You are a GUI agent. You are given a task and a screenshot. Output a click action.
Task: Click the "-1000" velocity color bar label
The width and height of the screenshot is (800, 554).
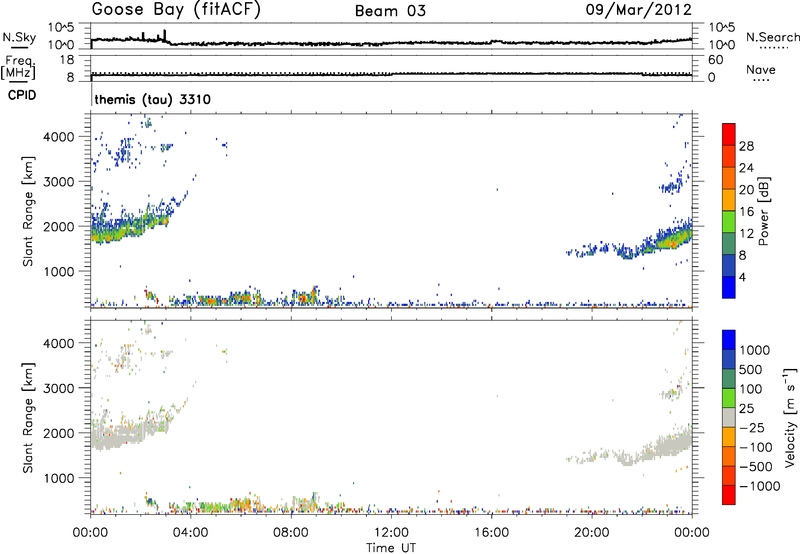(760, 486)
